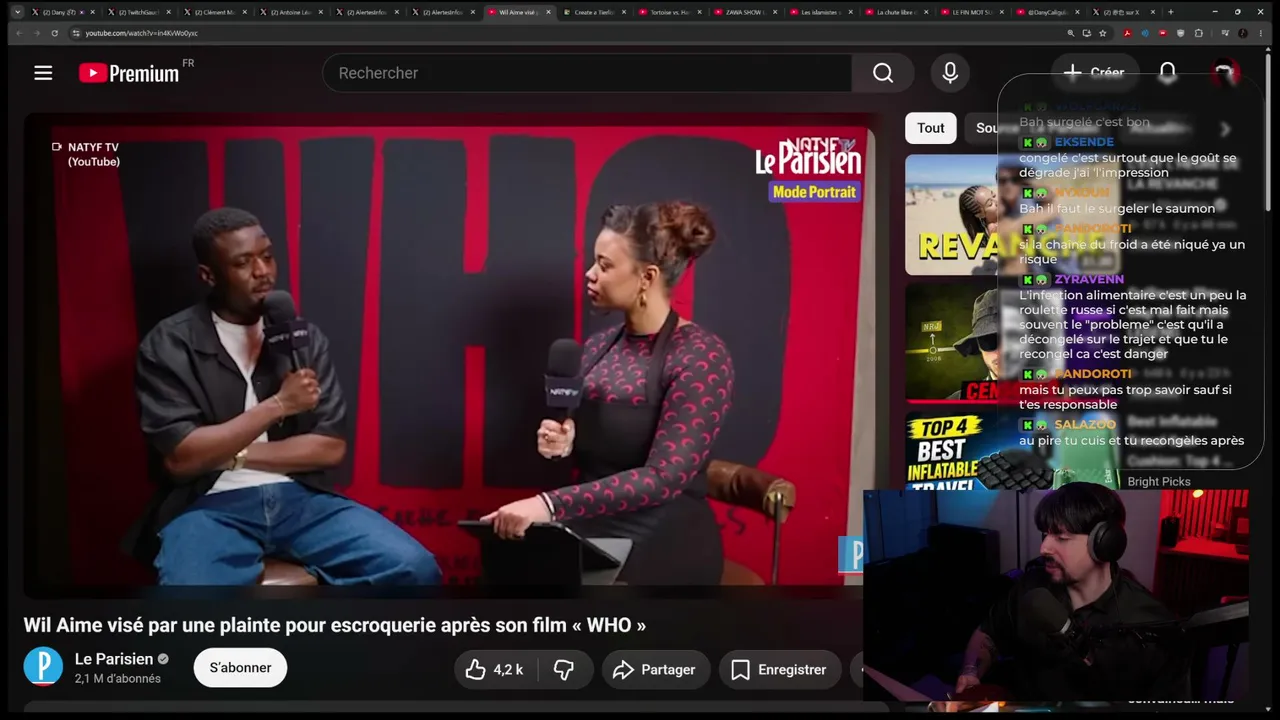Click the EKSENDE chat username
Image resolution: width=1280 pixels, height=720 pixels.
point(1084,142)
